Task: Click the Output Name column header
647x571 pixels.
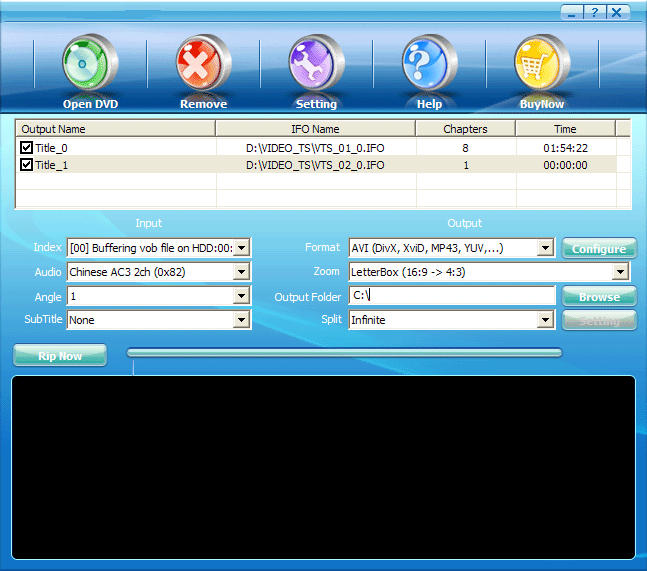Action: (115, 129)
